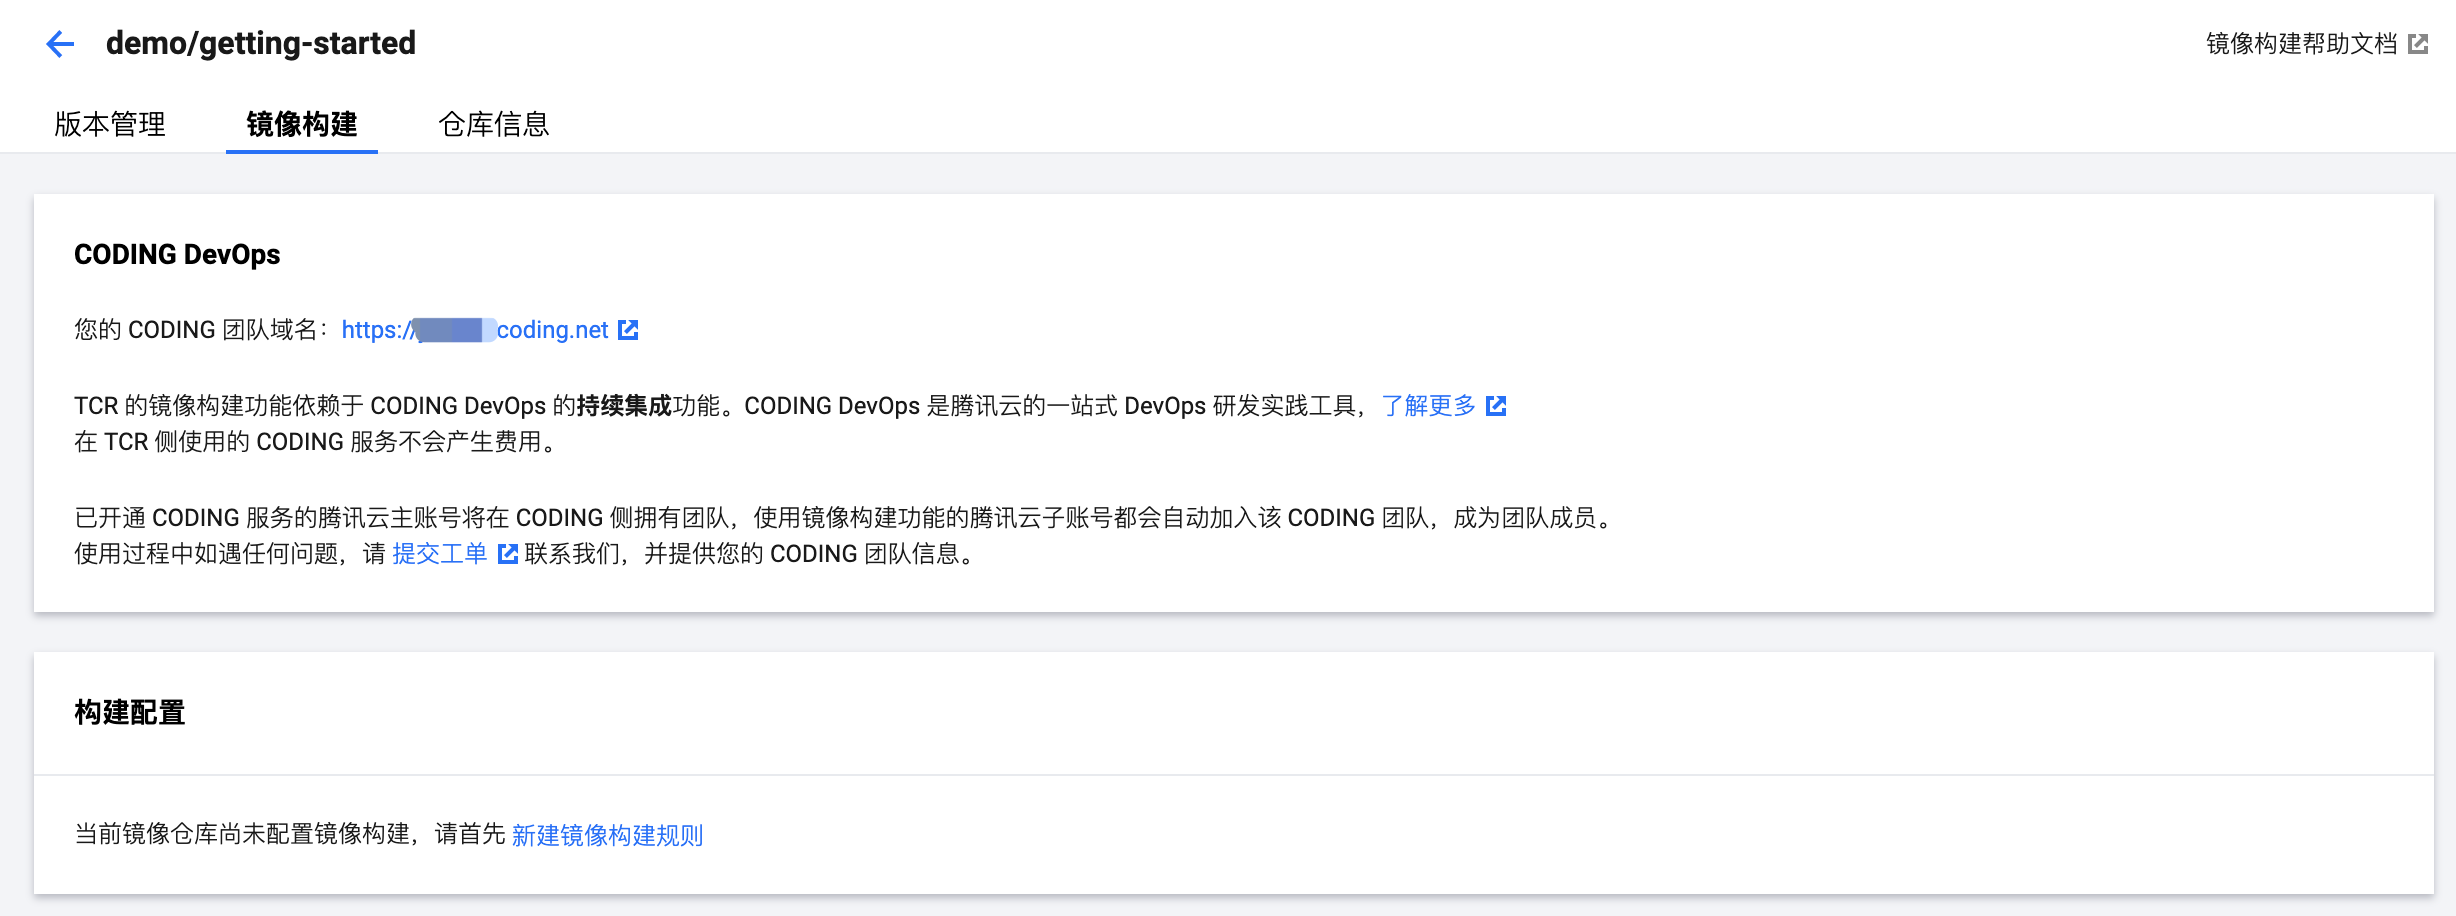Image resolution: width=2456 pixels, height=916 pixels.
Task: Click the sentence starting 已开通 CODING 服务
Action: tap(845, 518)
